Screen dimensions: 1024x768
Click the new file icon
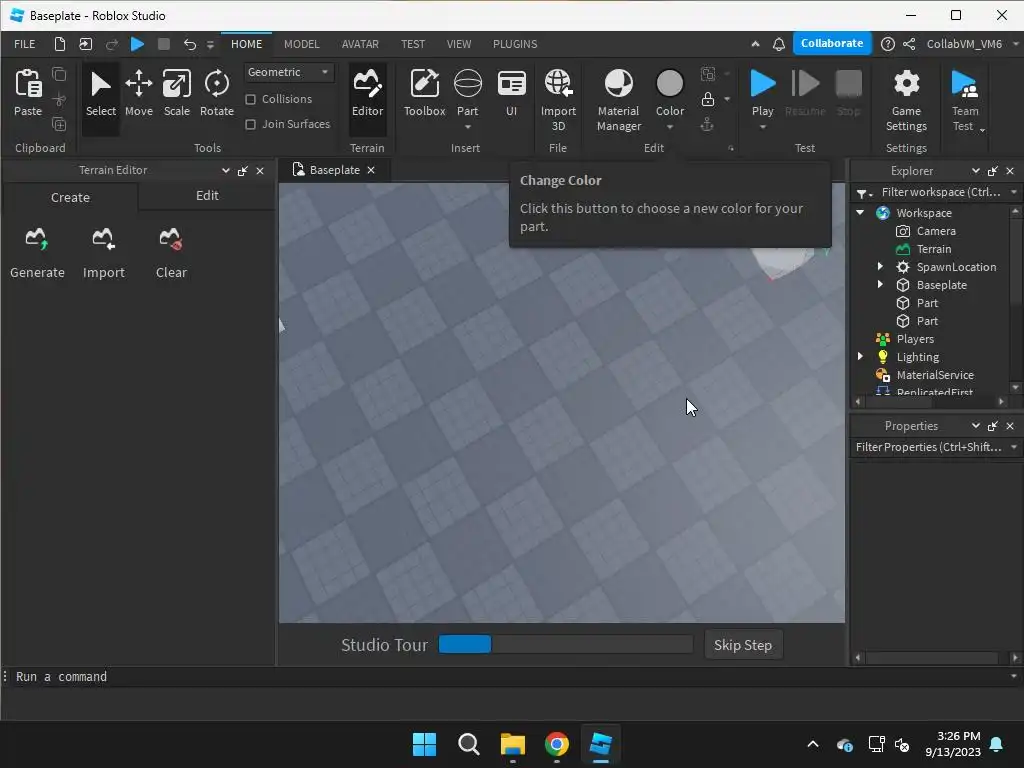tap(59, 44)
